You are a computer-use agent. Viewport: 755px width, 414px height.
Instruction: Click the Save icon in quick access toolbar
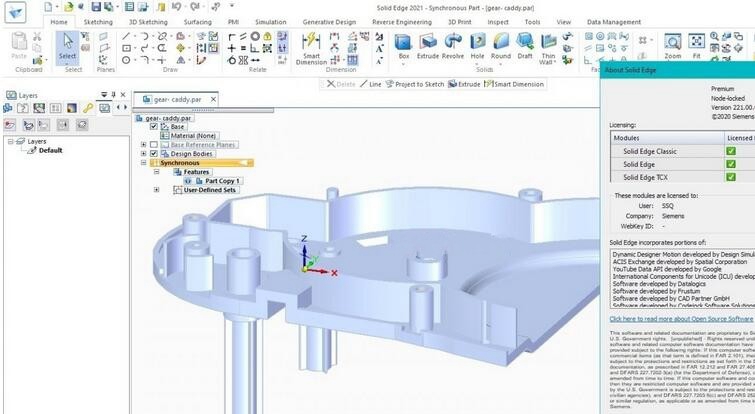[96, 7]
